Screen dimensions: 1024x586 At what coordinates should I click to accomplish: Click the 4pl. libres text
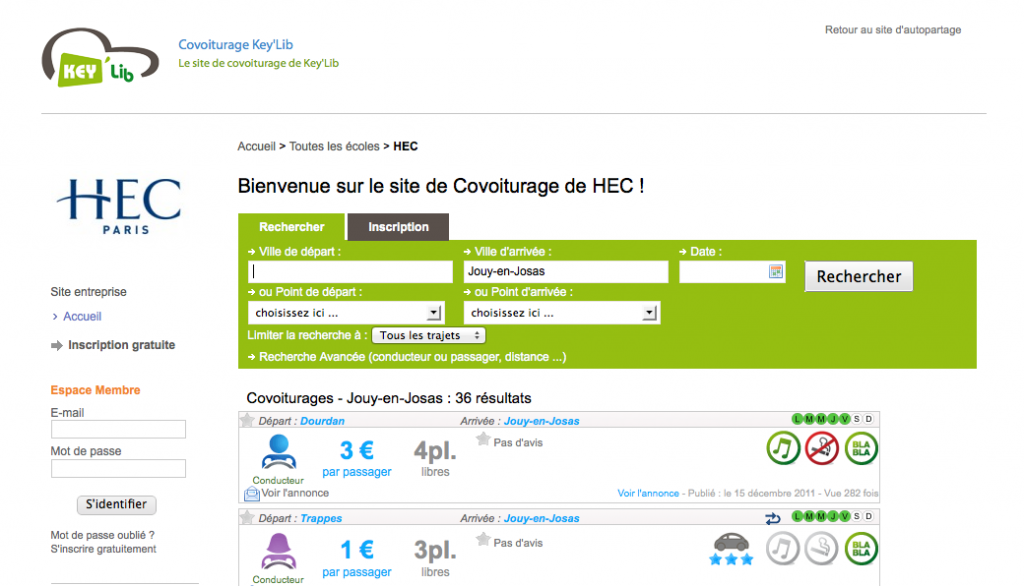point(435,459)
